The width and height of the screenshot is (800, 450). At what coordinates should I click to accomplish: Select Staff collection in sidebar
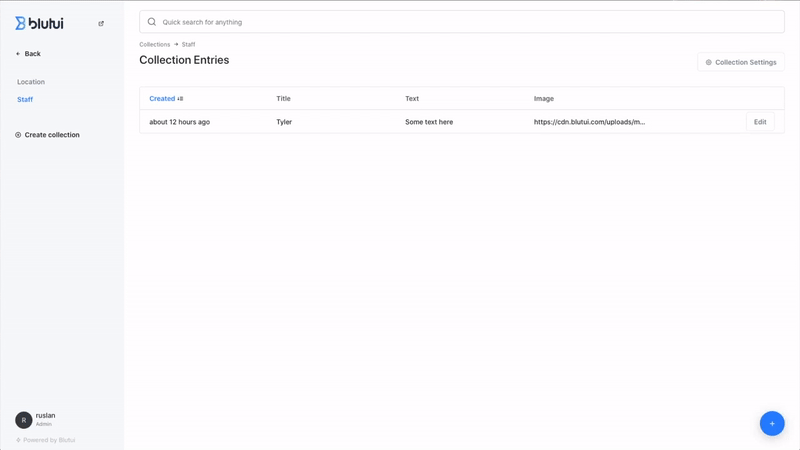click(x=25, y=100)
